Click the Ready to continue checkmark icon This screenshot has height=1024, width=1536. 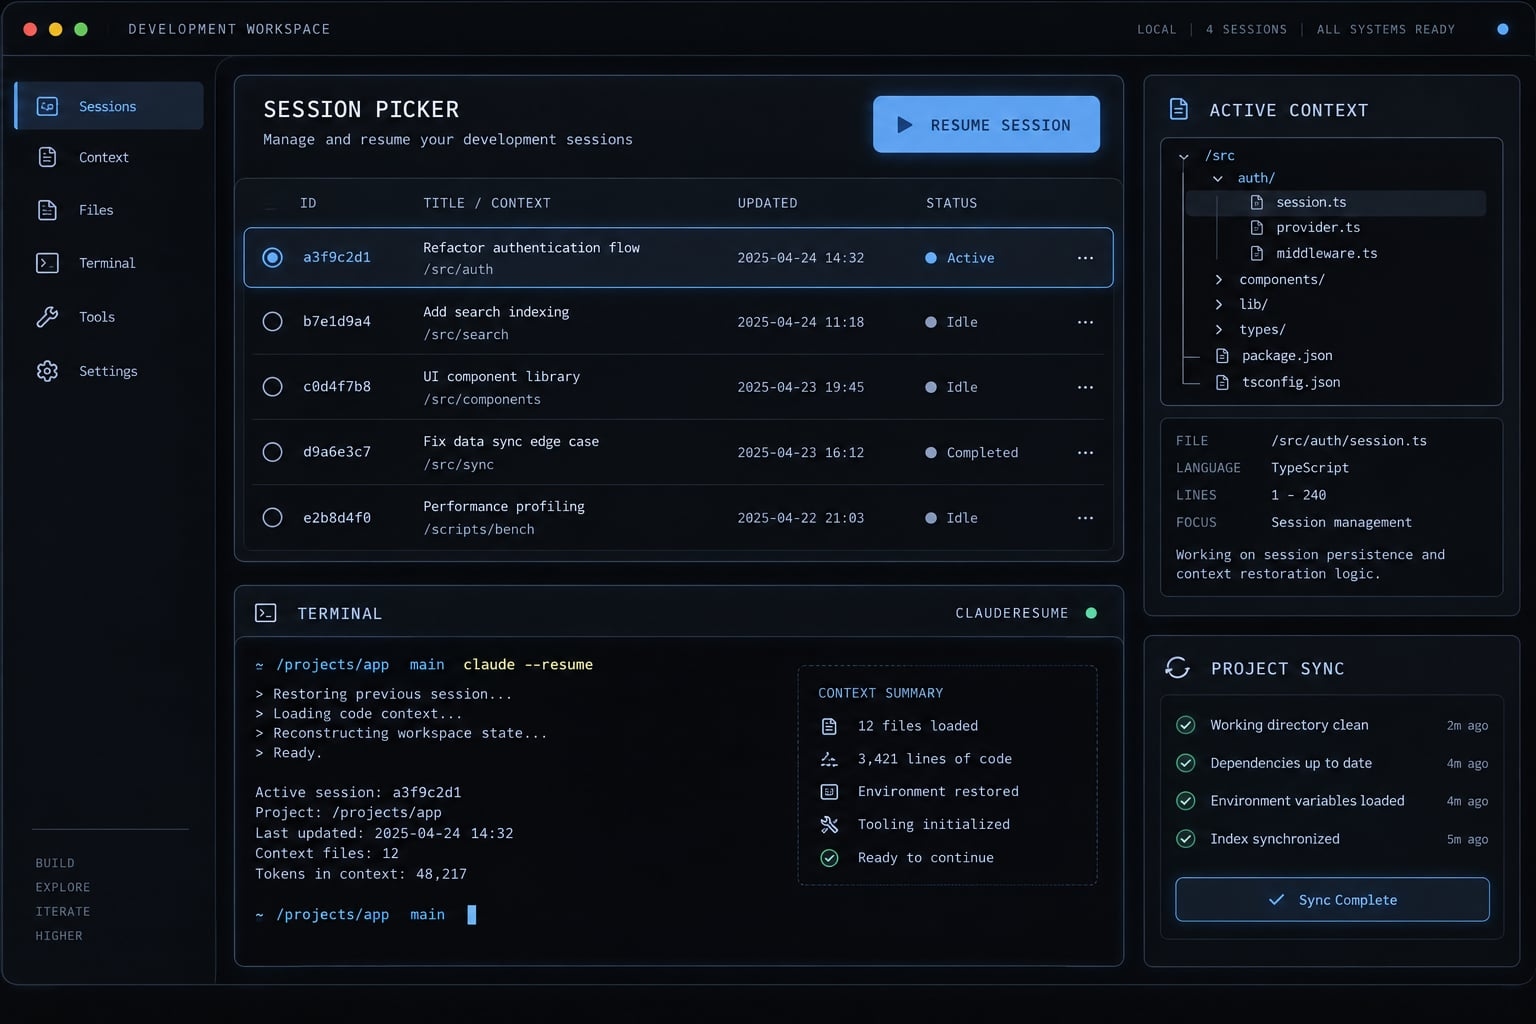click(829, 858)
